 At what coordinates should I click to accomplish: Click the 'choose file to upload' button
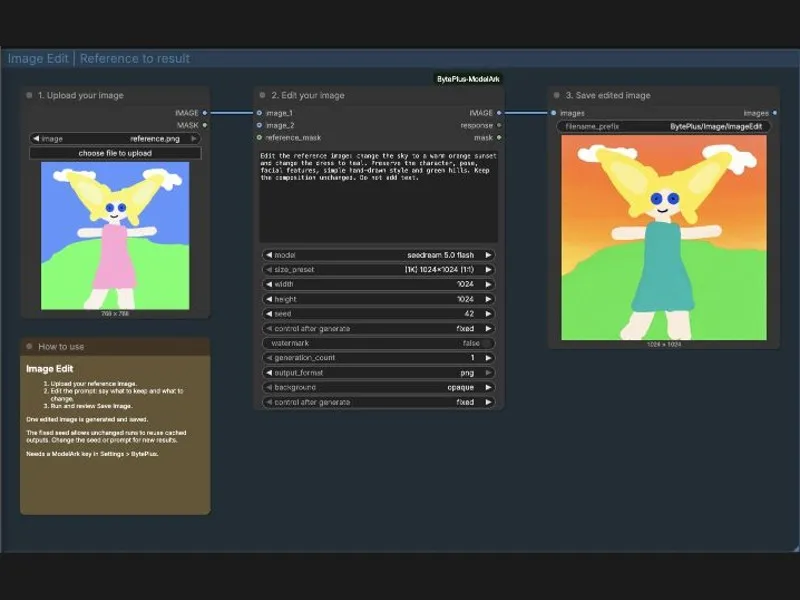(x=115, y=153)
